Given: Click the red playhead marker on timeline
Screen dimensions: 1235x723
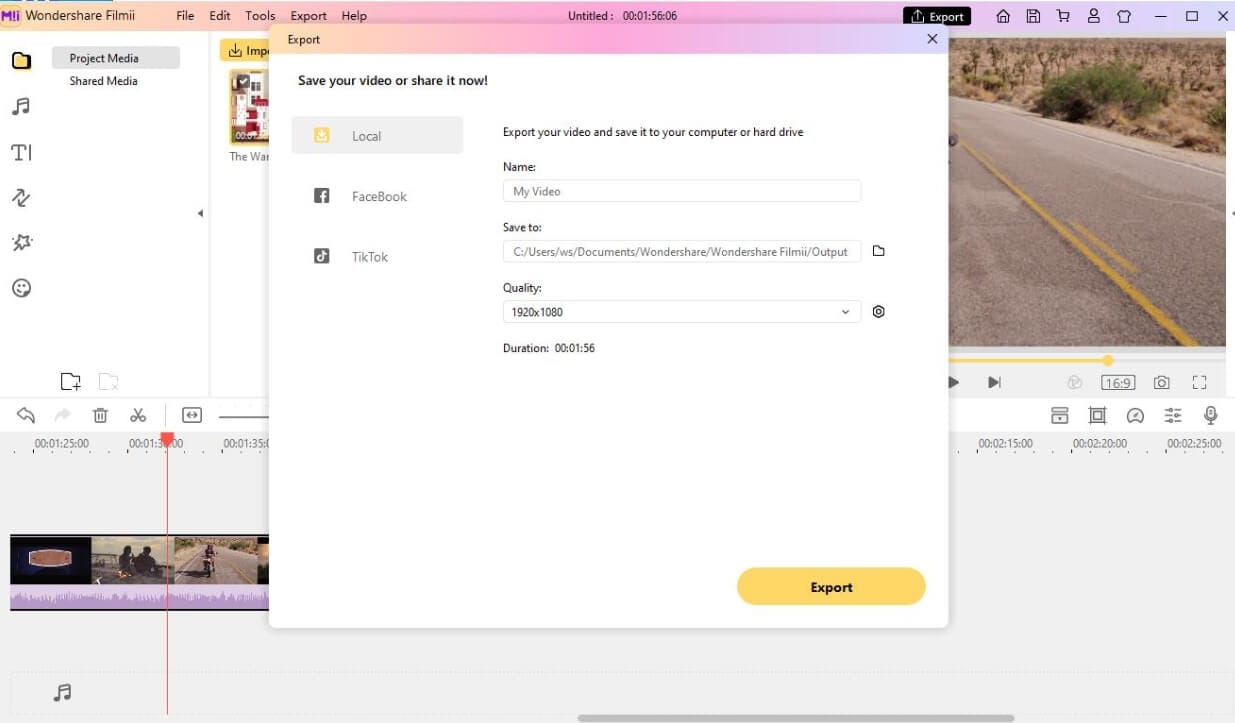Looking at the screenshot, I should point(167,439).
